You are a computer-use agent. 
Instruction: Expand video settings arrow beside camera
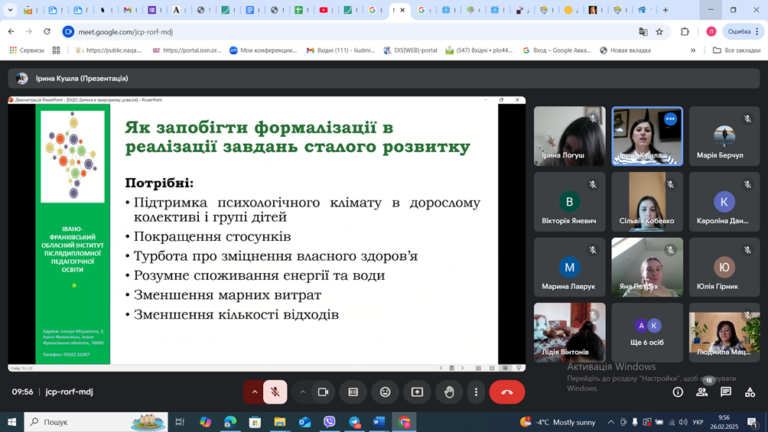coord(303,392)
